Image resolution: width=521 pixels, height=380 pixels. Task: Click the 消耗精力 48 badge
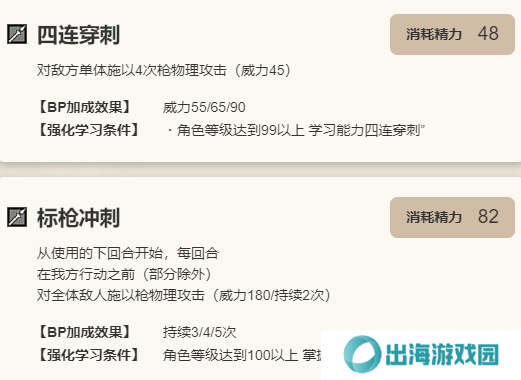coord(452,34)
